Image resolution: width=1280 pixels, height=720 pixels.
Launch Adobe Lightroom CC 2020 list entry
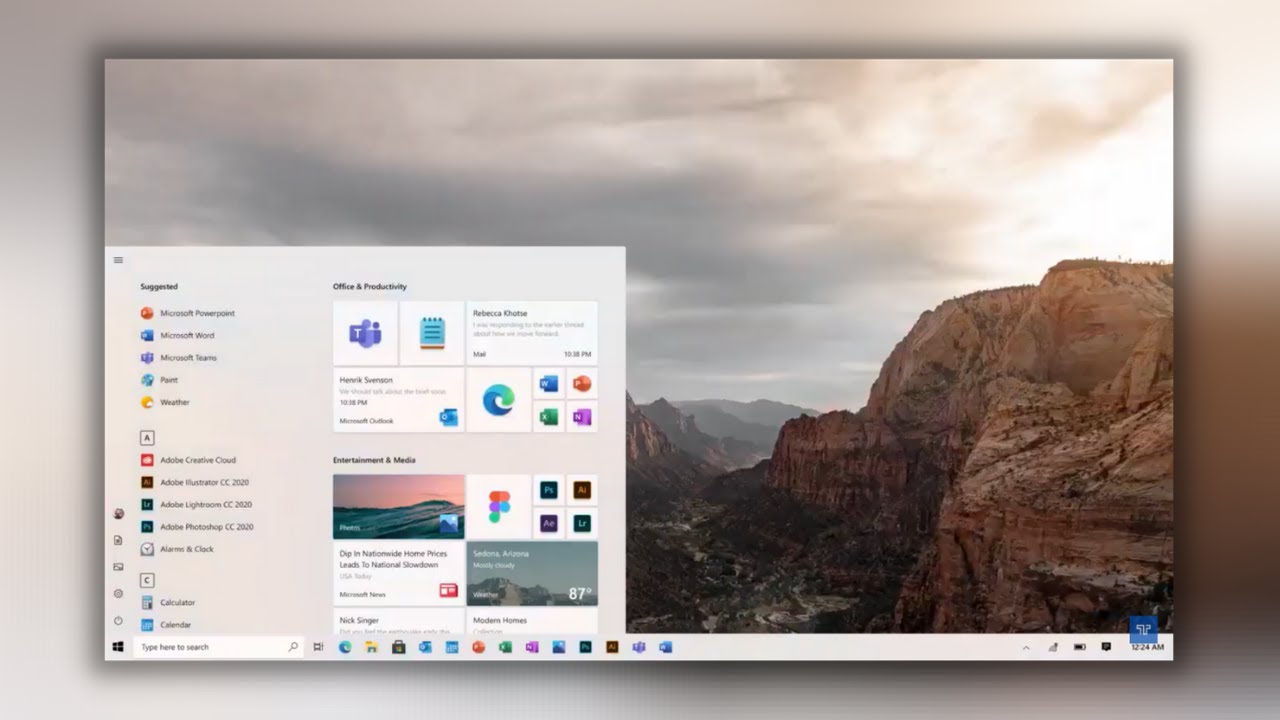click(196, 504)
